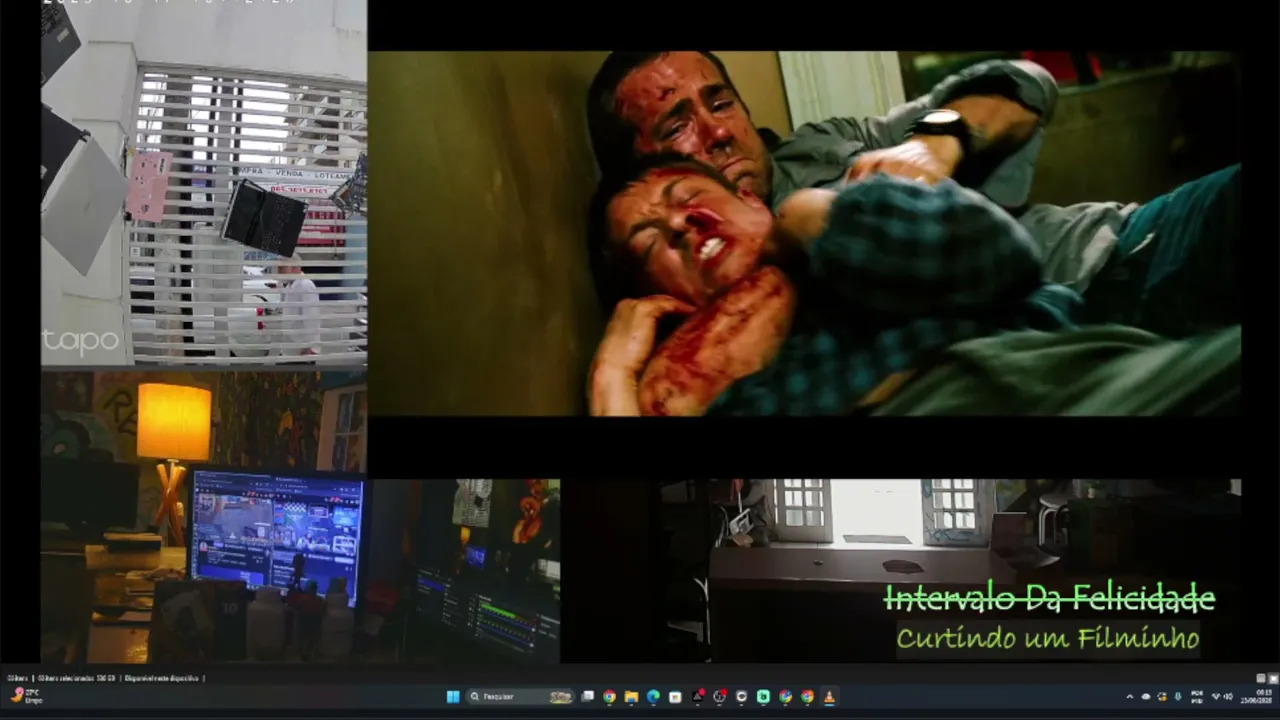Click the 'Curtindo um Filminho' caption text

1047,637
